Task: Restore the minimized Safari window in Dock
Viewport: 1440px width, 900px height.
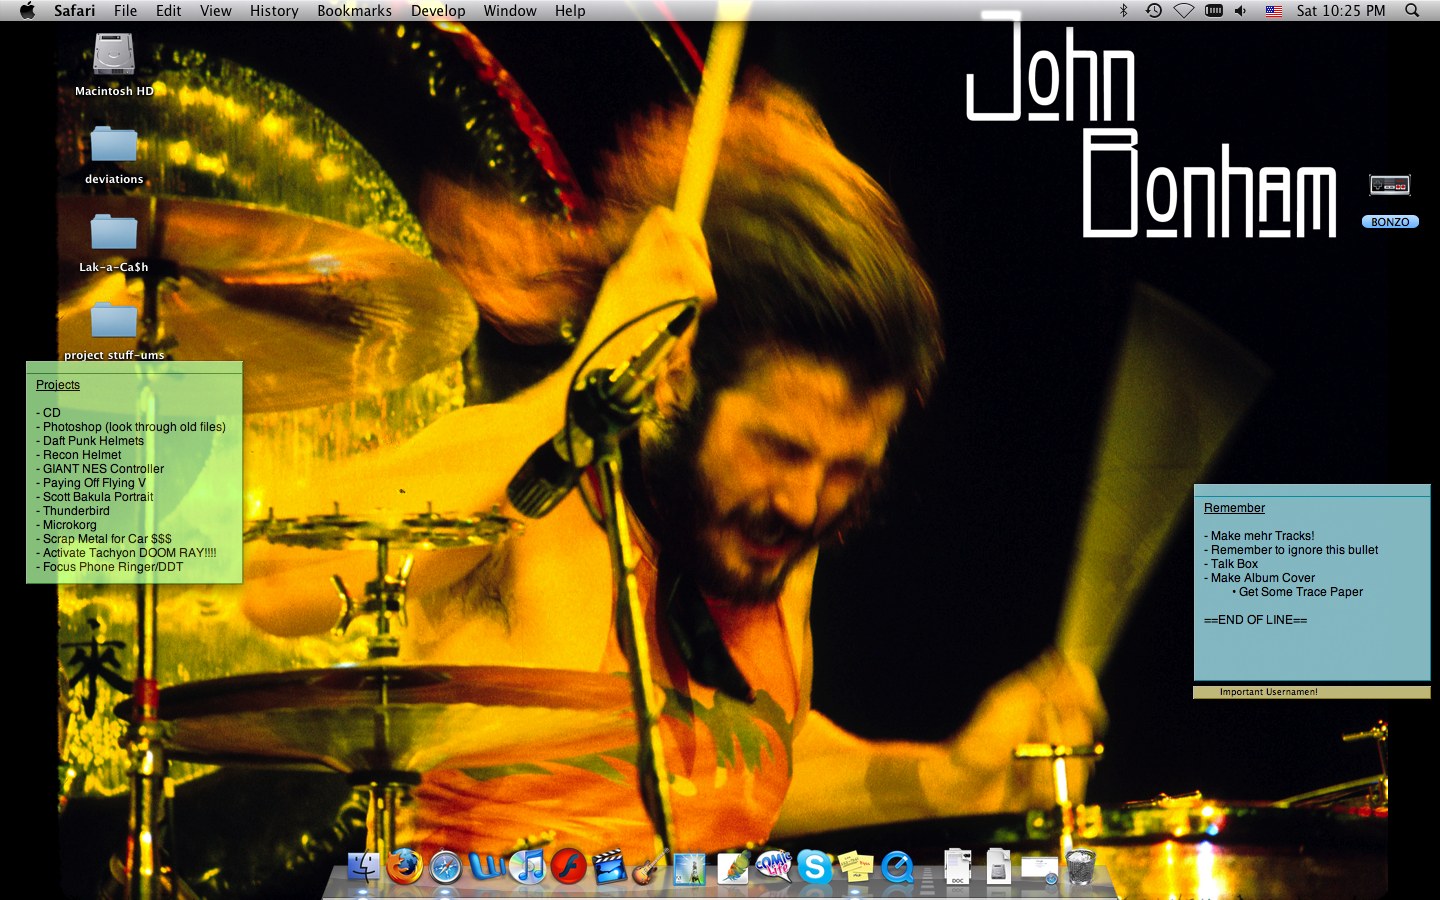Action: click(1040, 870)
